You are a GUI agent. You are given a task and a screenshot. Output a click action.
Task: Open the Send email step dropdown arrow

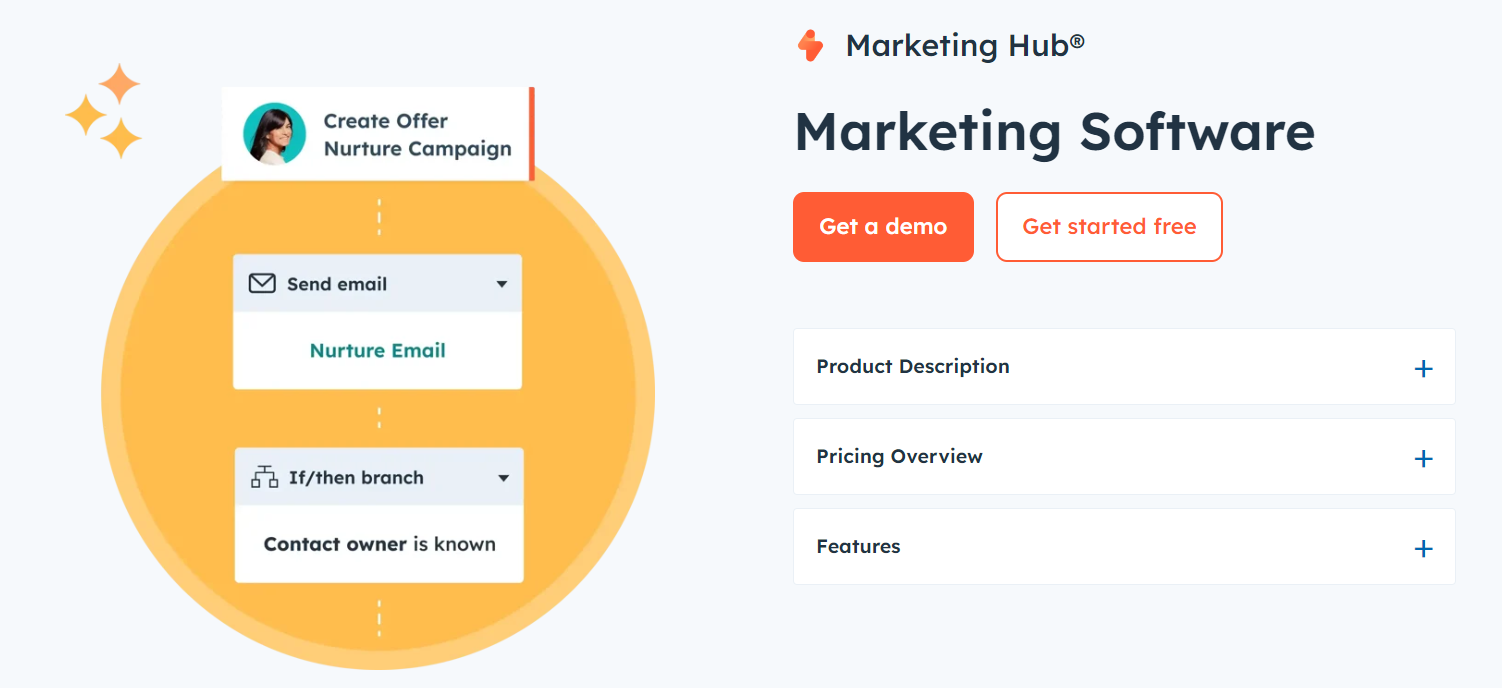502,283
